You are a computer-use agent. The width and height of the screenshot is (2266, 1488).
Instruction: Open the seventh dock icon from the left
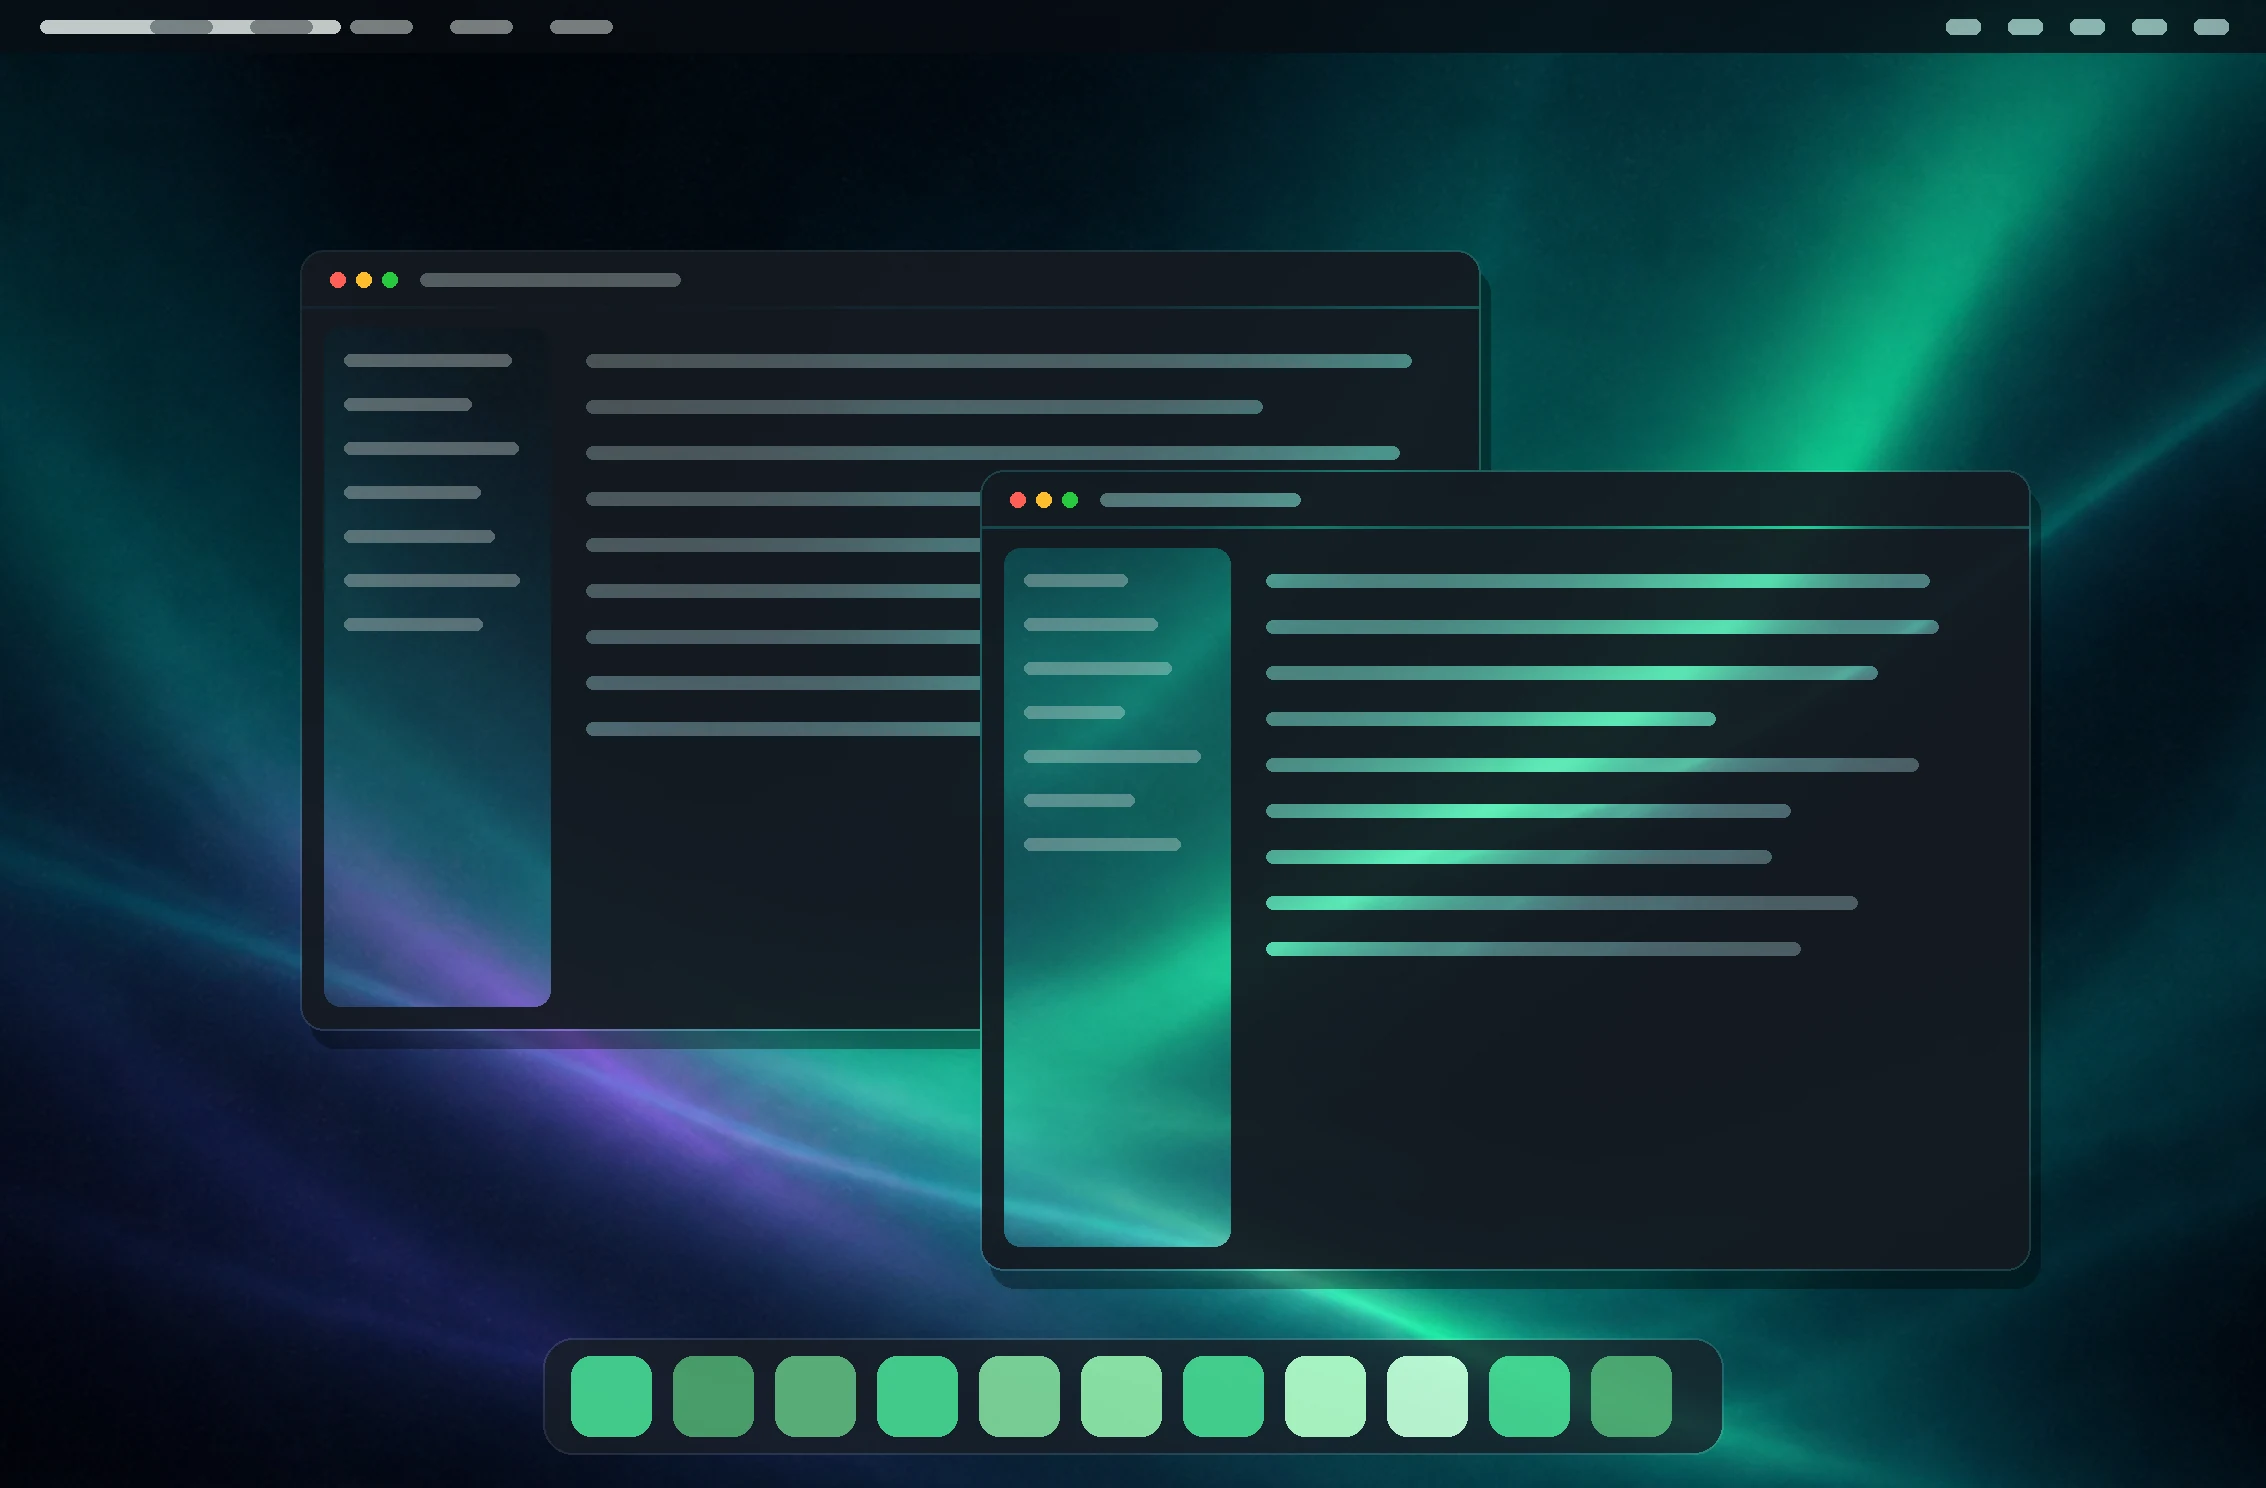pyautogui.click(x=1223, y=1396)
